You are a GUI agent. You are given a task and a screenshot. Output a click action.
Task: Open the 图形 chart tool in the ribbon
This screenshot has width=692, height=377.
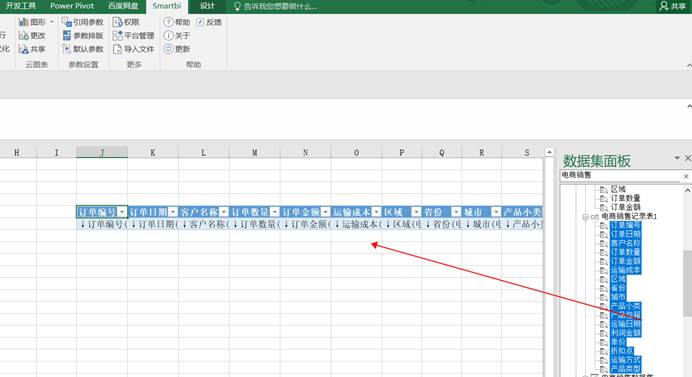[x=32, y=22]
